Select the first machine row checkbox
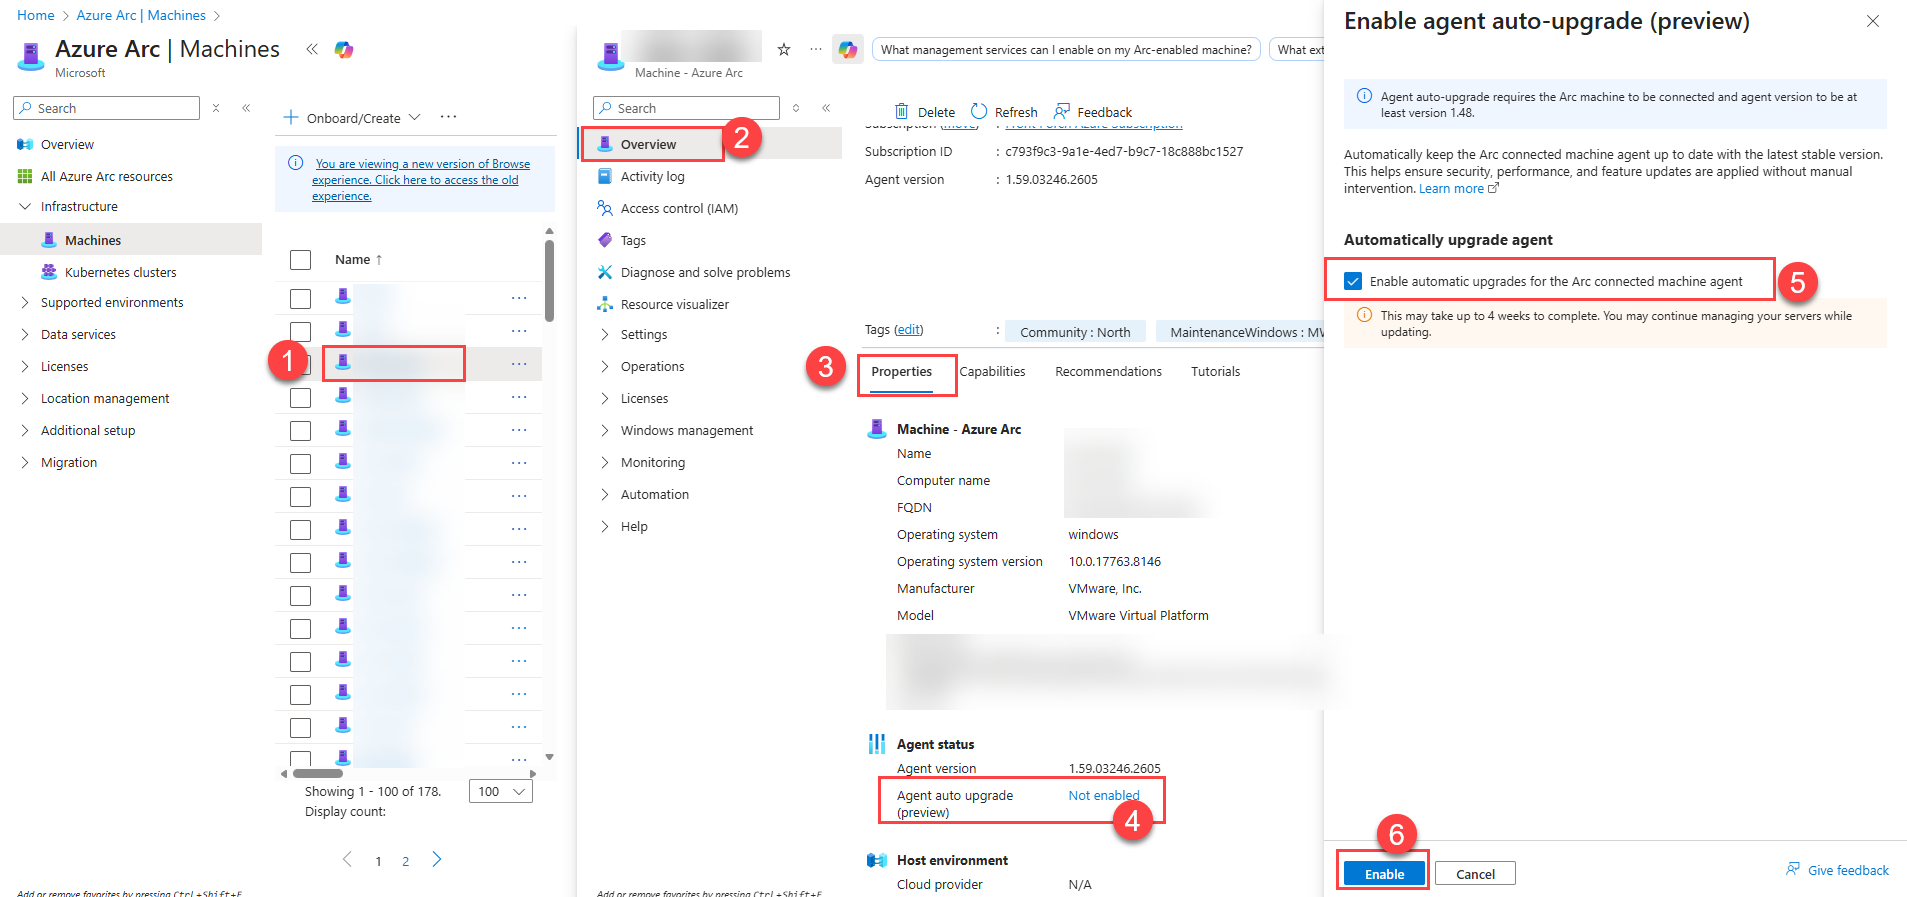Image resolution: width=1907 pixels, height=897 pixels. 300,298
